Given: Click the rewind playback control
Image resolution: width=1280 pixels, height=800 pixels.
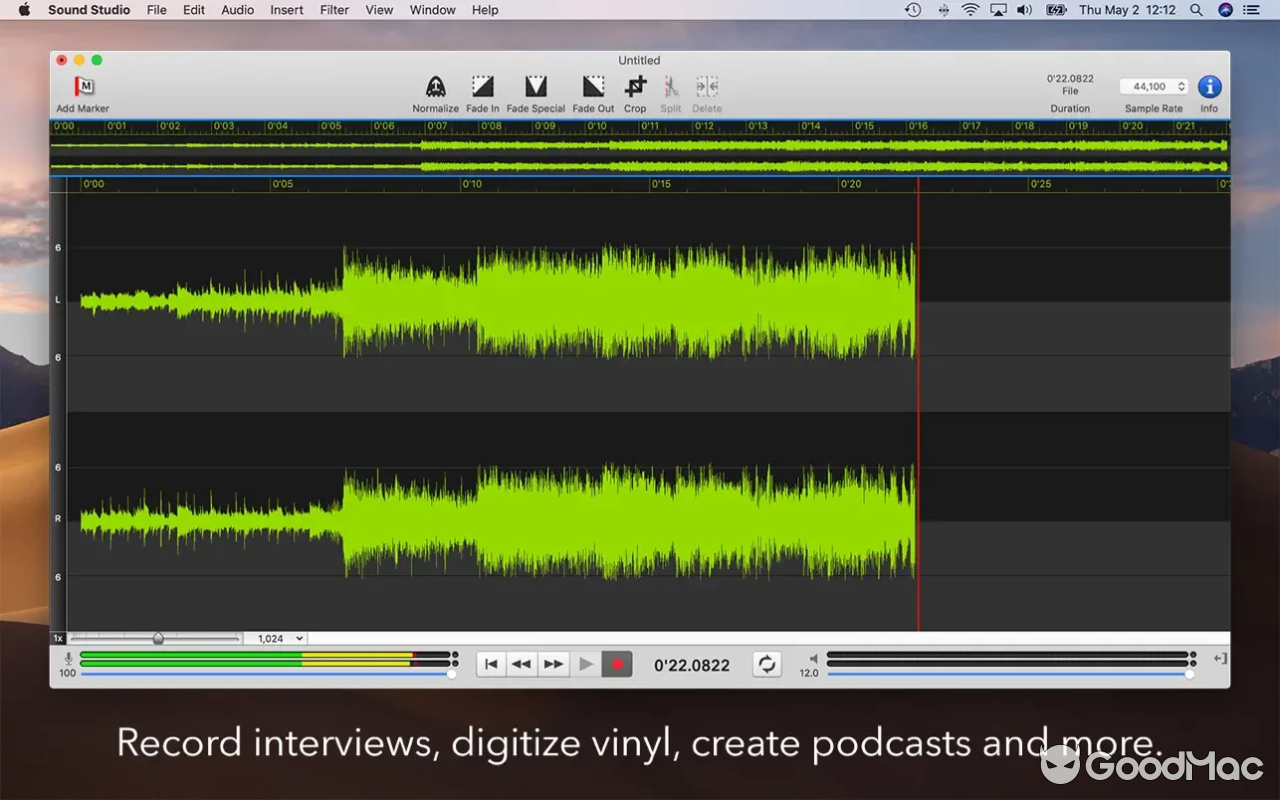Looking at the screenshot, I should [521, 663].
